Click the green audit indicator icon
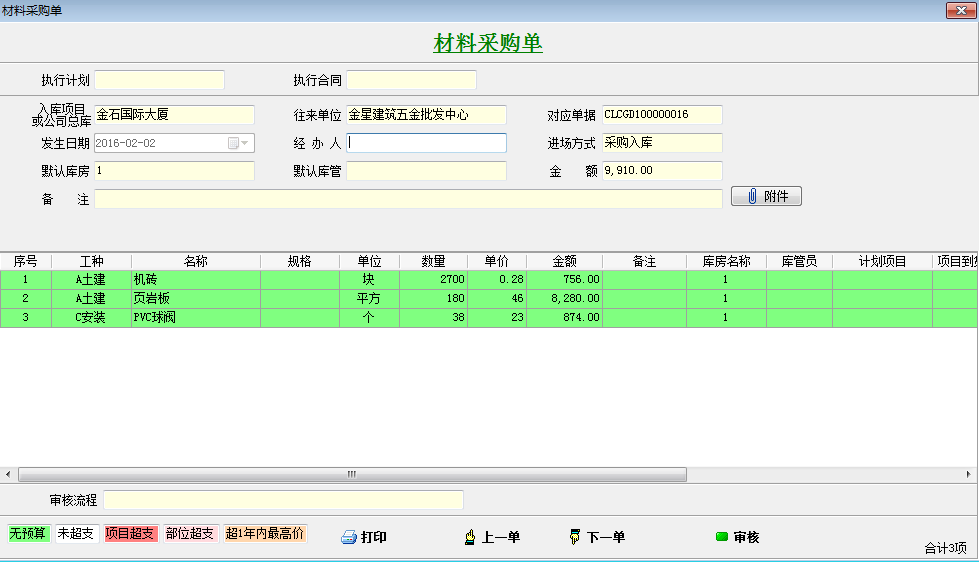The height and width of the screenshot is (562, 979). click(x=721, y=537)
